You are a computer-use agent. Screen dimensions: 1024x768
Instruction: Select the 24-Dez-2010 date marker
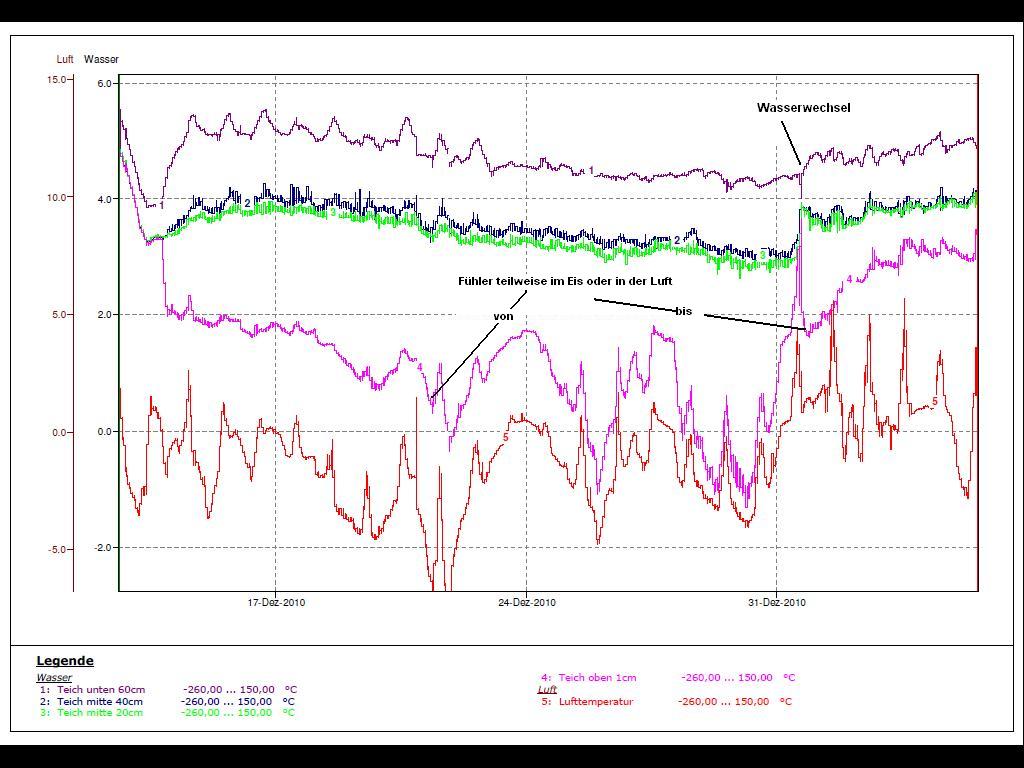click(x=527, y=603)
